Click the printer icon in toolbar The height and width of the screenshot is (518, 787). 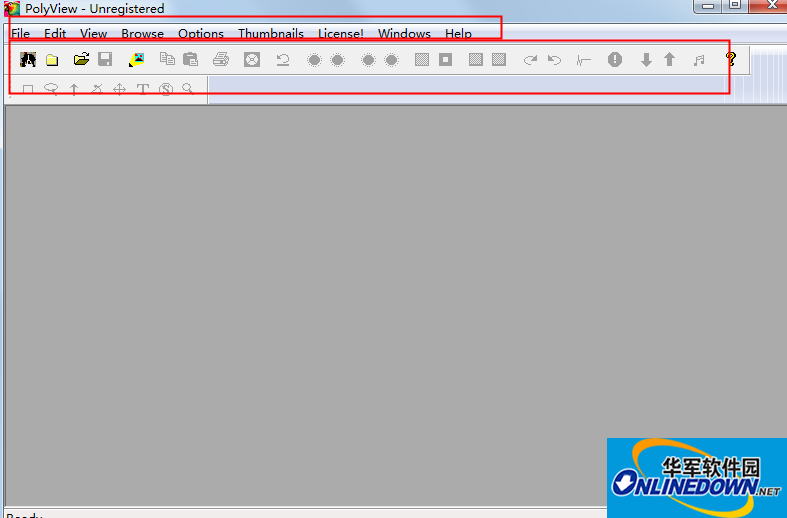(221, 60)
